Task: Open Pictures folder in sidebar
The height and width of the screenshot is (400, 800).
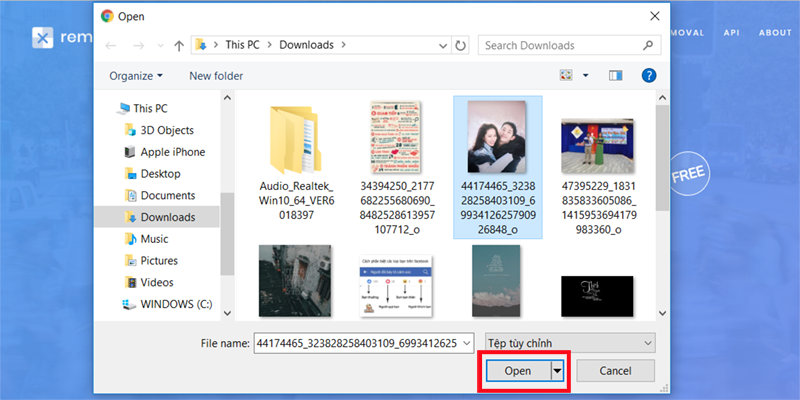Action: click(151, 260)
